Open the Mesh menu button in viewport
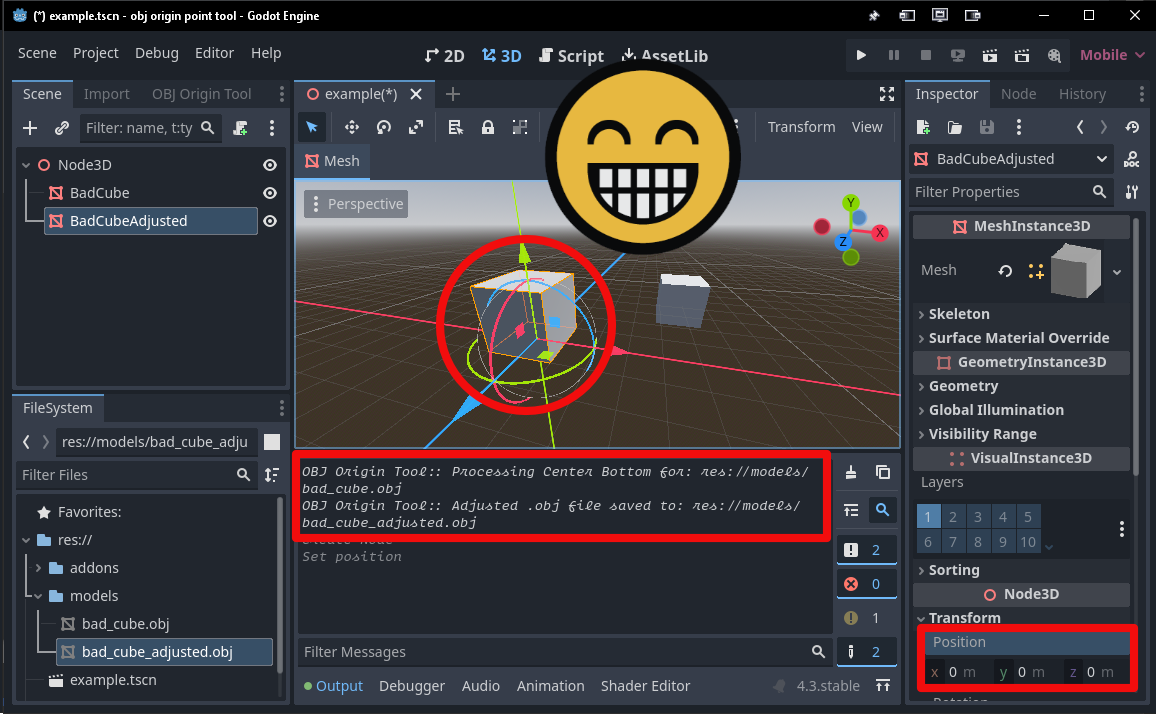Screen dimensions: 1156x714 (332, 161)
